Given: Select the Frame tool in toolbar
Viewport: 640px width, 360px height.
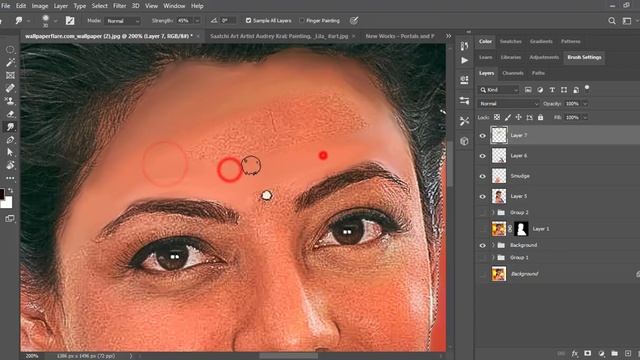Looking at the screenshot, I should point(10,75).
